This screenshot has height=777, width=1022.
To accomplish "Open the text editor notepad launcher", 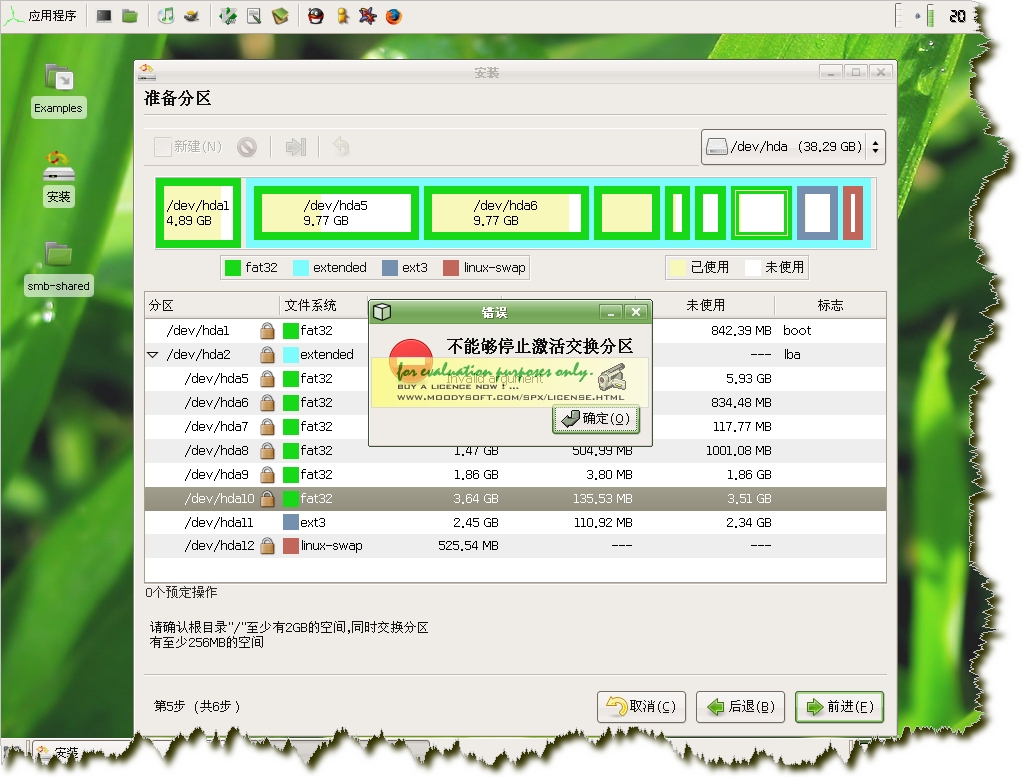I will click(254, 16).
